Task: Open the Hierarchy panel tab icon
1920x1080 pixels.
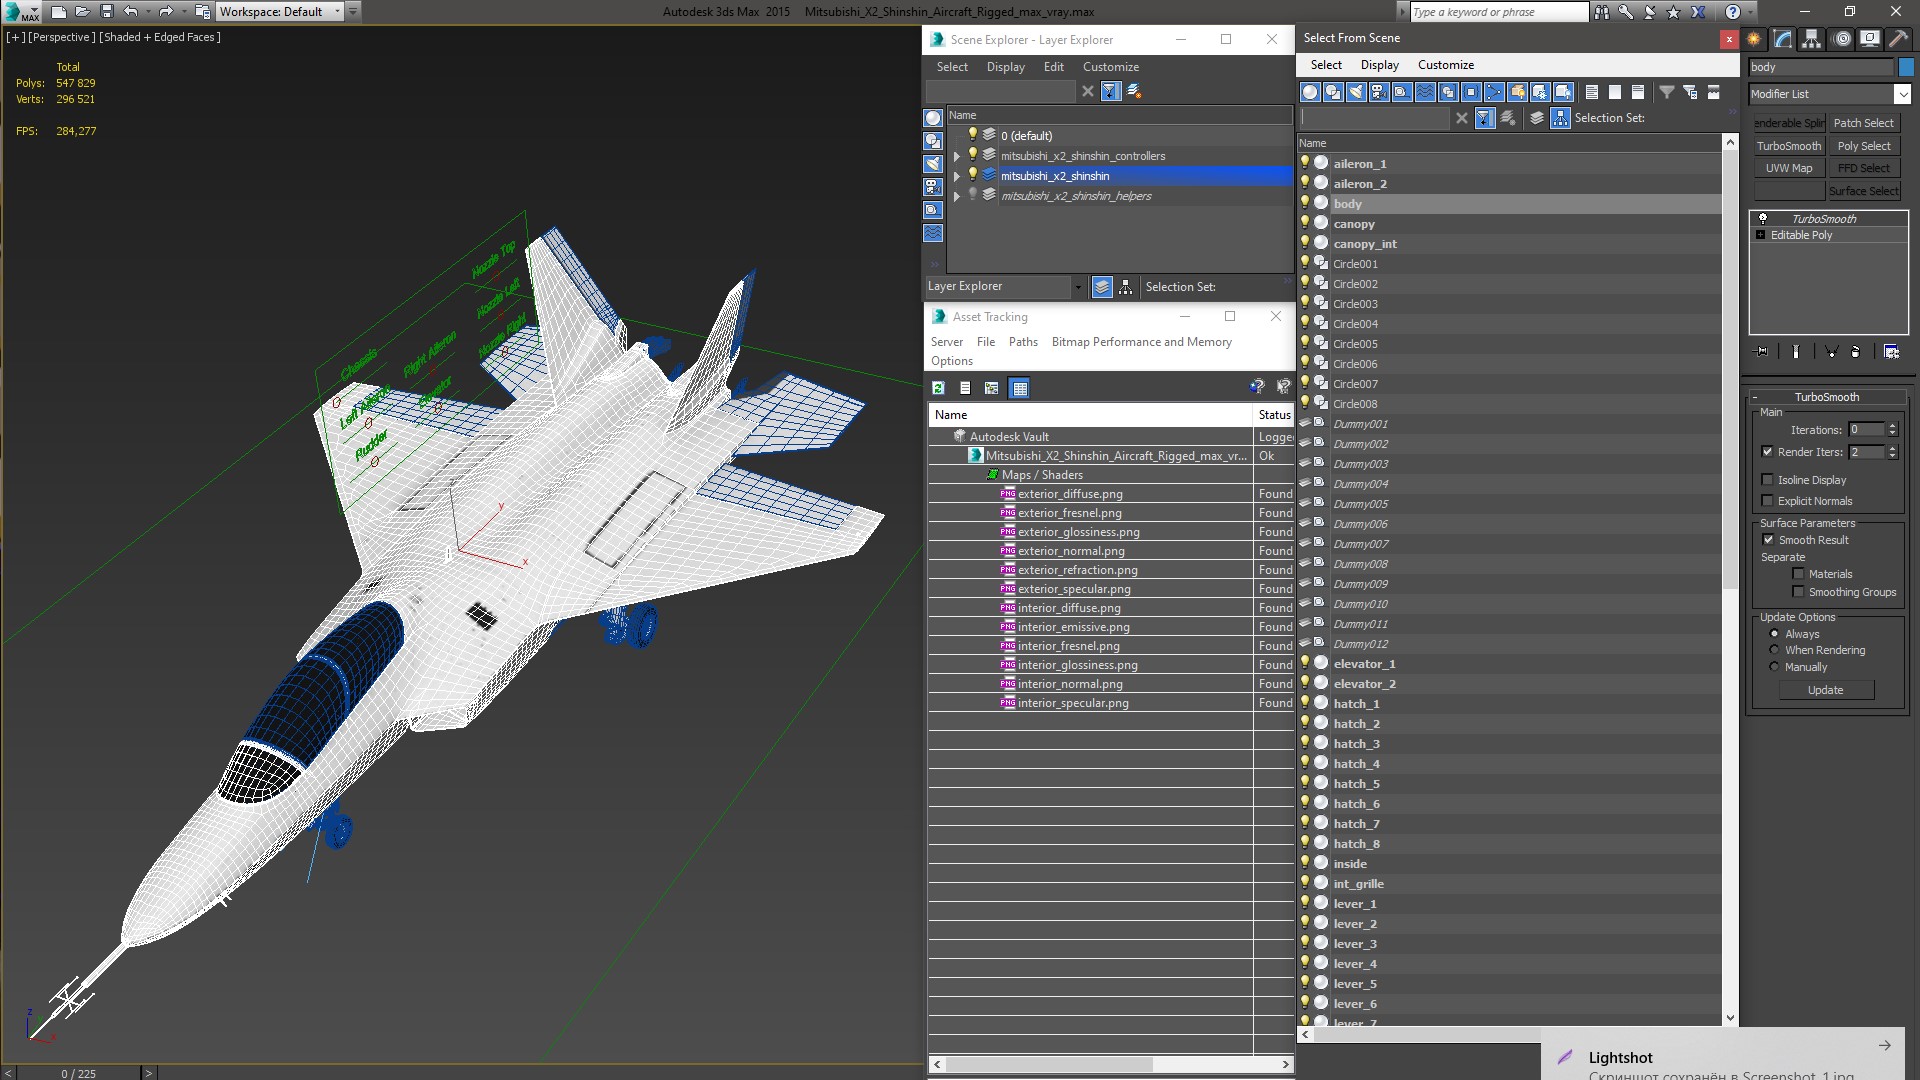Action: 1811,39
